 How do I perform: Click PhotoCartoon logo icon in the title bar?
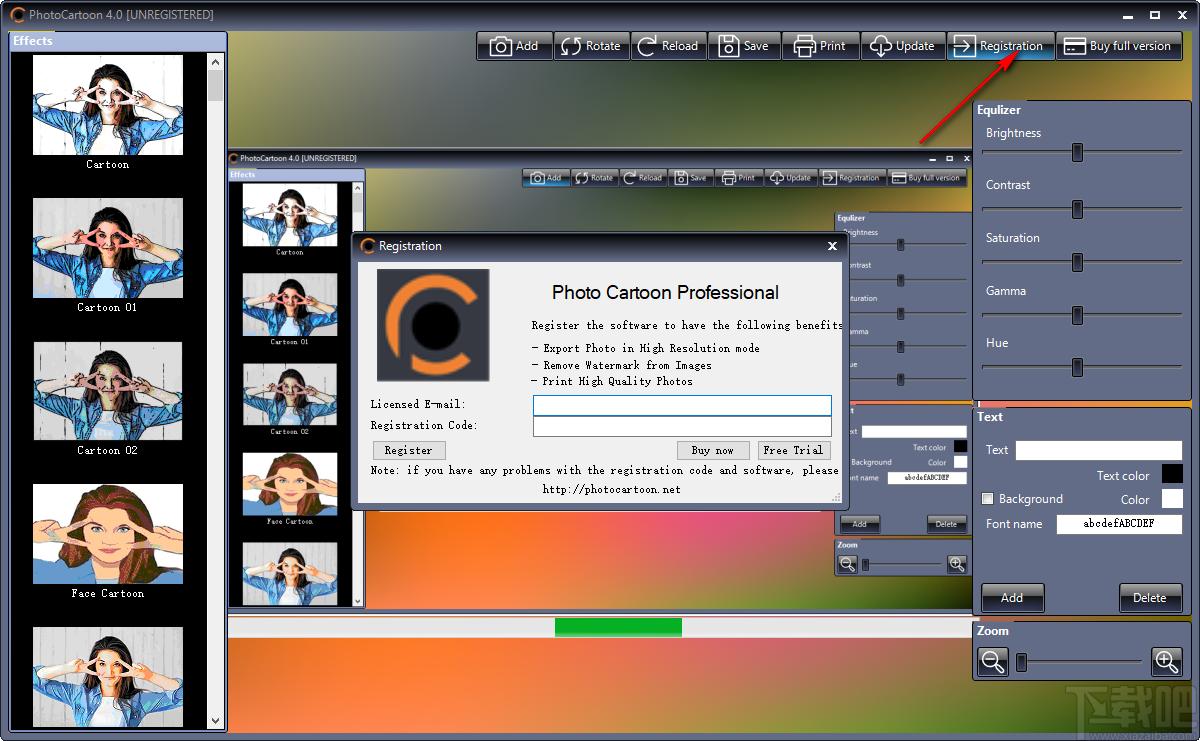coord(18,15)
